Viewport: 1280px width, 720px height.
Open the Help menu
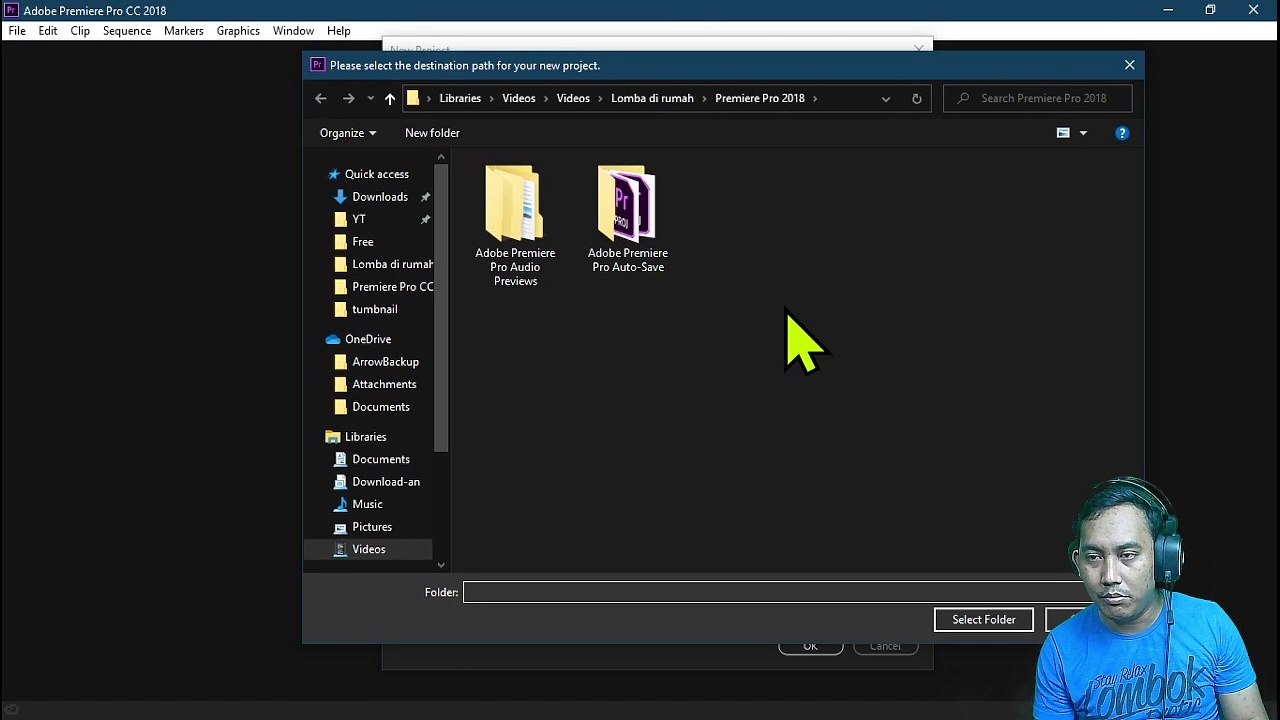click(339, 31)
